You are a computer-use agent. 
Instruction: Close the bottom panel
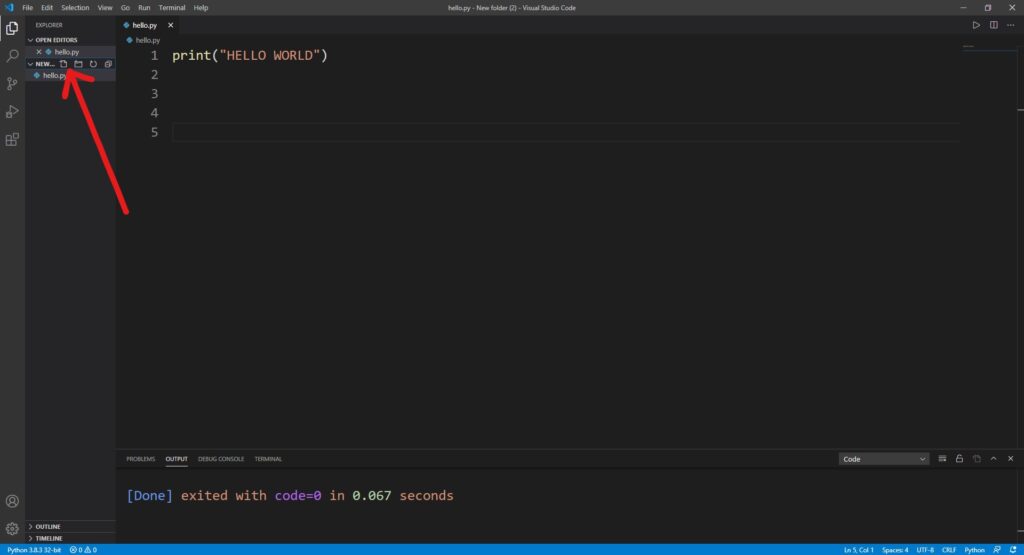(1010, 458)
